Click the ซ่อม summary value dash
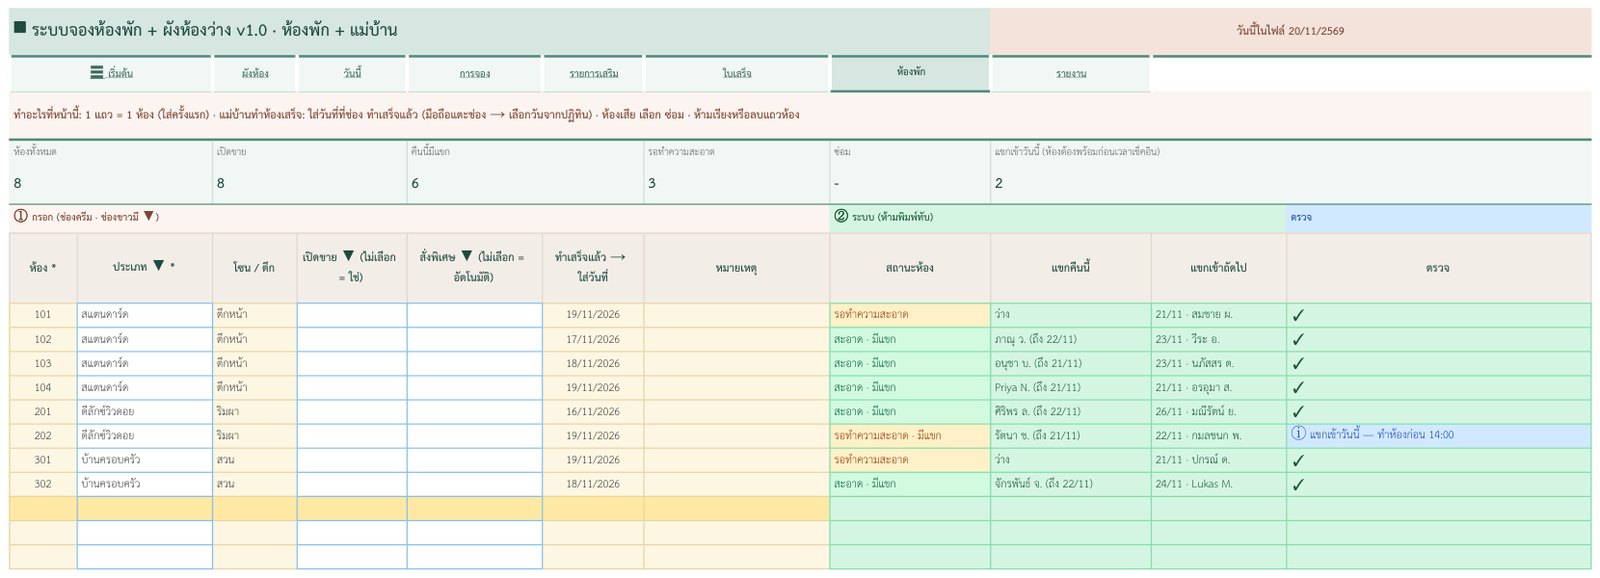The image size is (1600, 578). coord(836,183)
